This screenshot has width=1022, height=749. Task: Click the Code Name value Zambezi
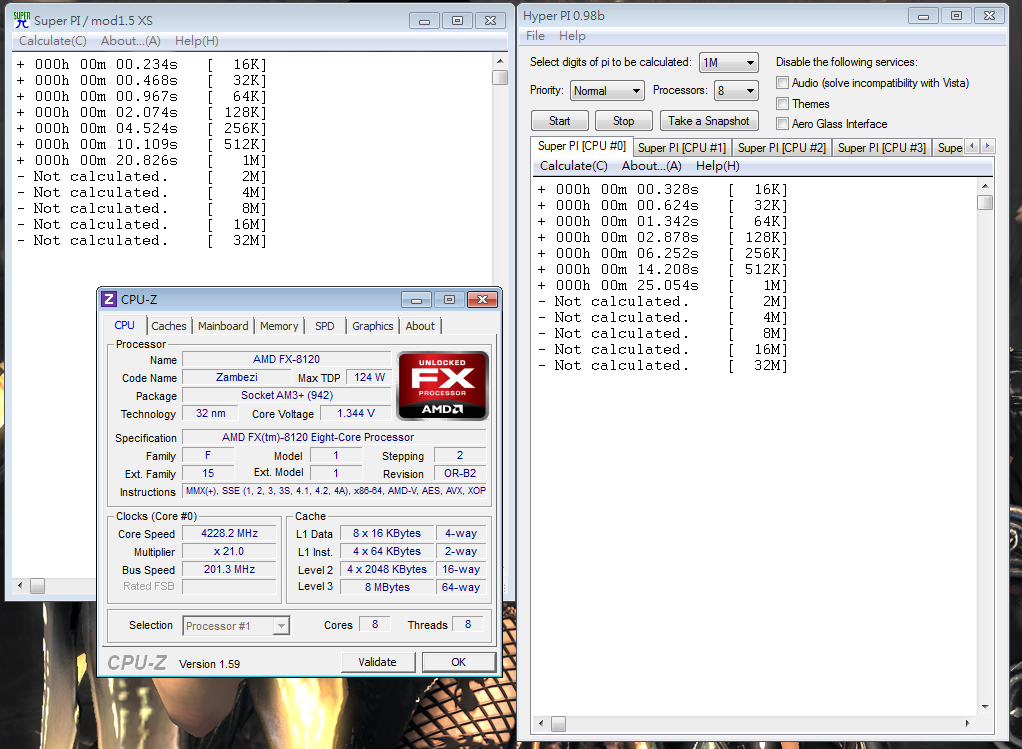coord(237,377)
